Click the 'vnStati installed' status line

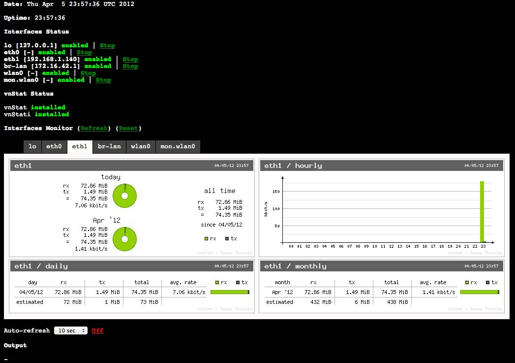36,114
